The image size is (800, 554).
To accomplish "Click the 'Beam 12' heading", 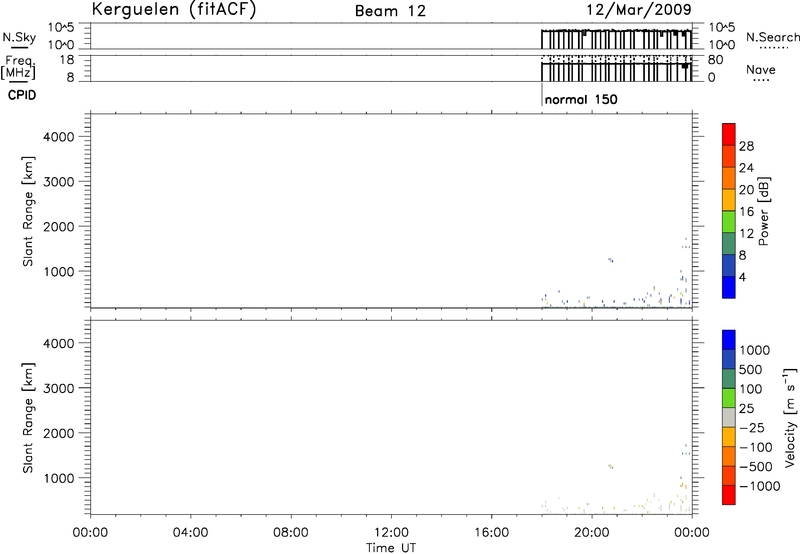I will coord(390,11).
